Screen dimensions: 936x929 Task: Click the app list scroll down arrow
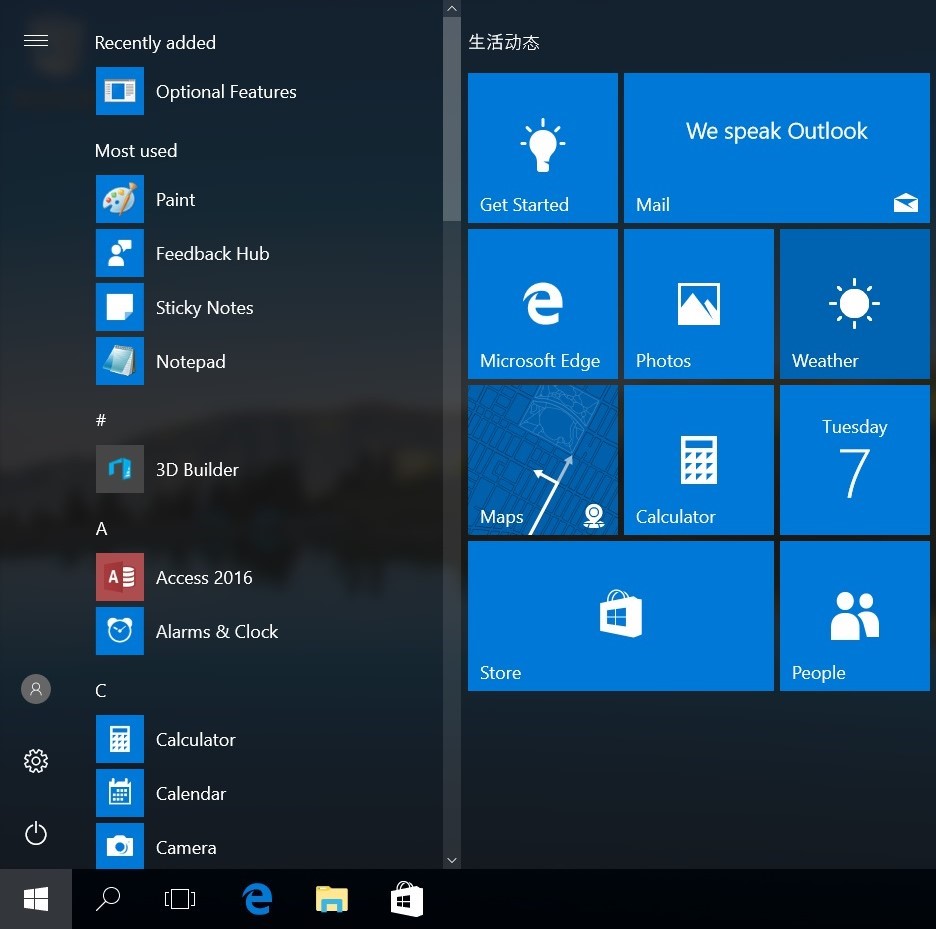click(452, 860)
